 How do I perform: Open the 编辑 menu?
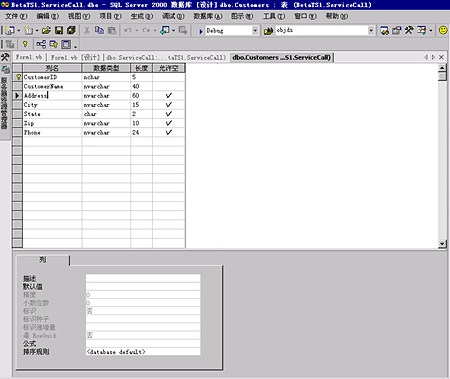(x=48, y=16)
